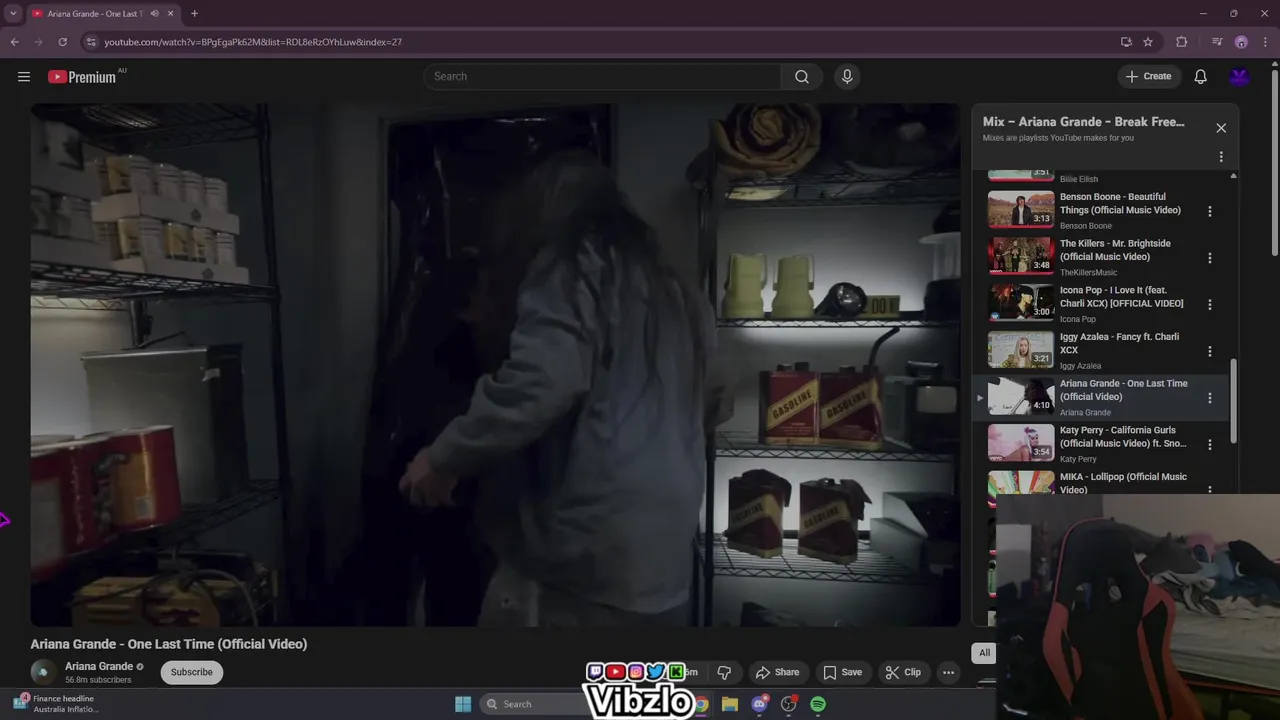Viewport: 1280px width, 720px height.
Task: Click the YouTube search input field
Action: click(603, 77)
